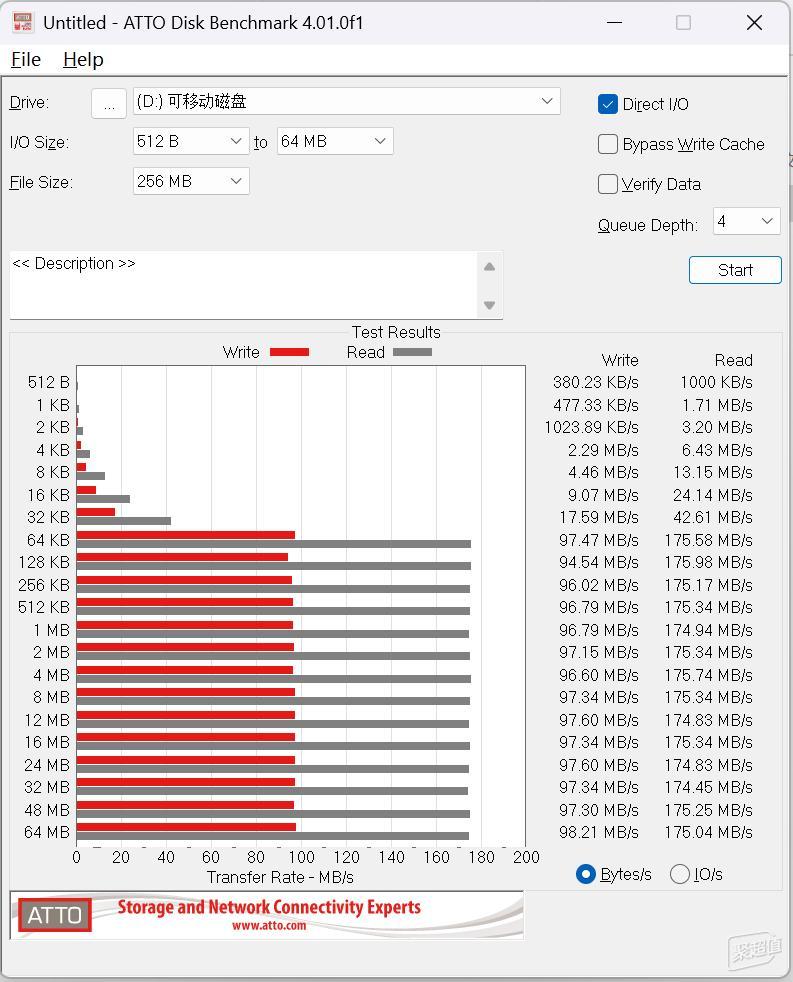Image resolution: width=793 pixels, height=982 pixels.
Task: Click the '1023.89 KB/s' write value
Action: point(591,427)
